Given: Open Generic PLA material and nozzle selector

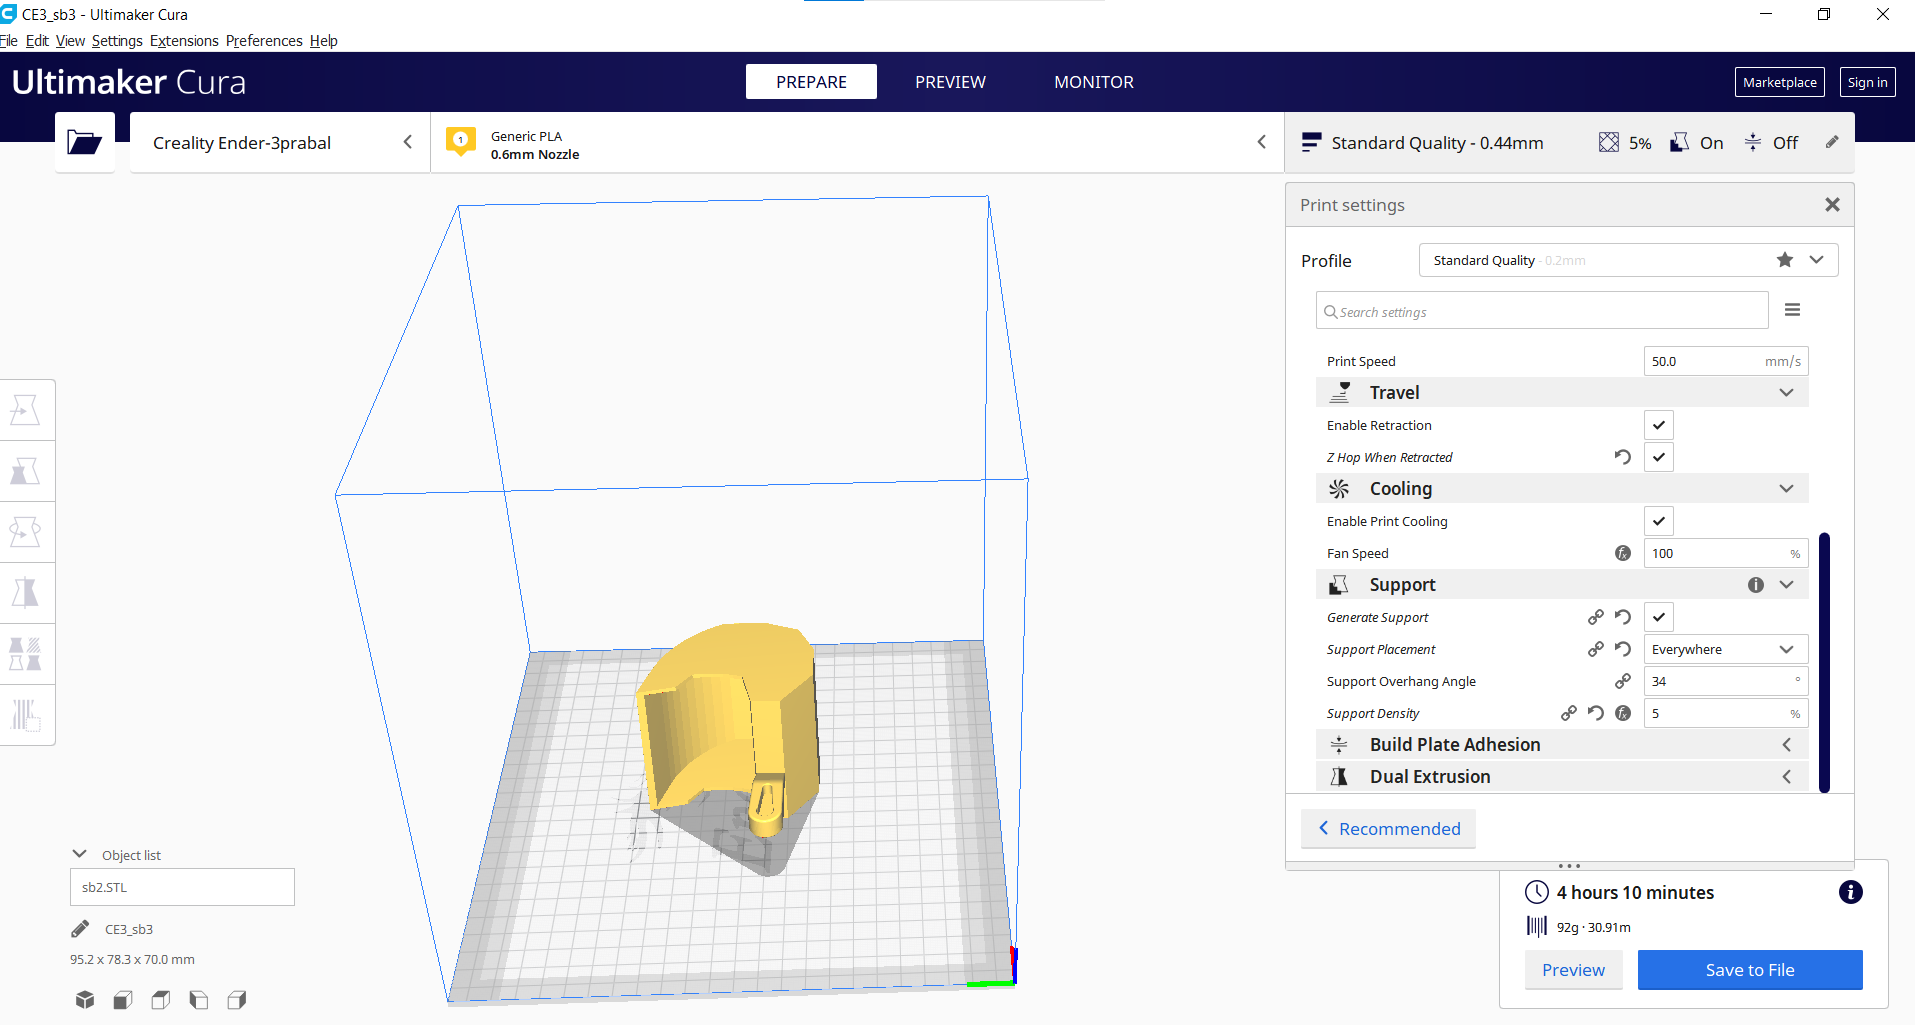Looking at the screenshot, I should tap(857, 143).
